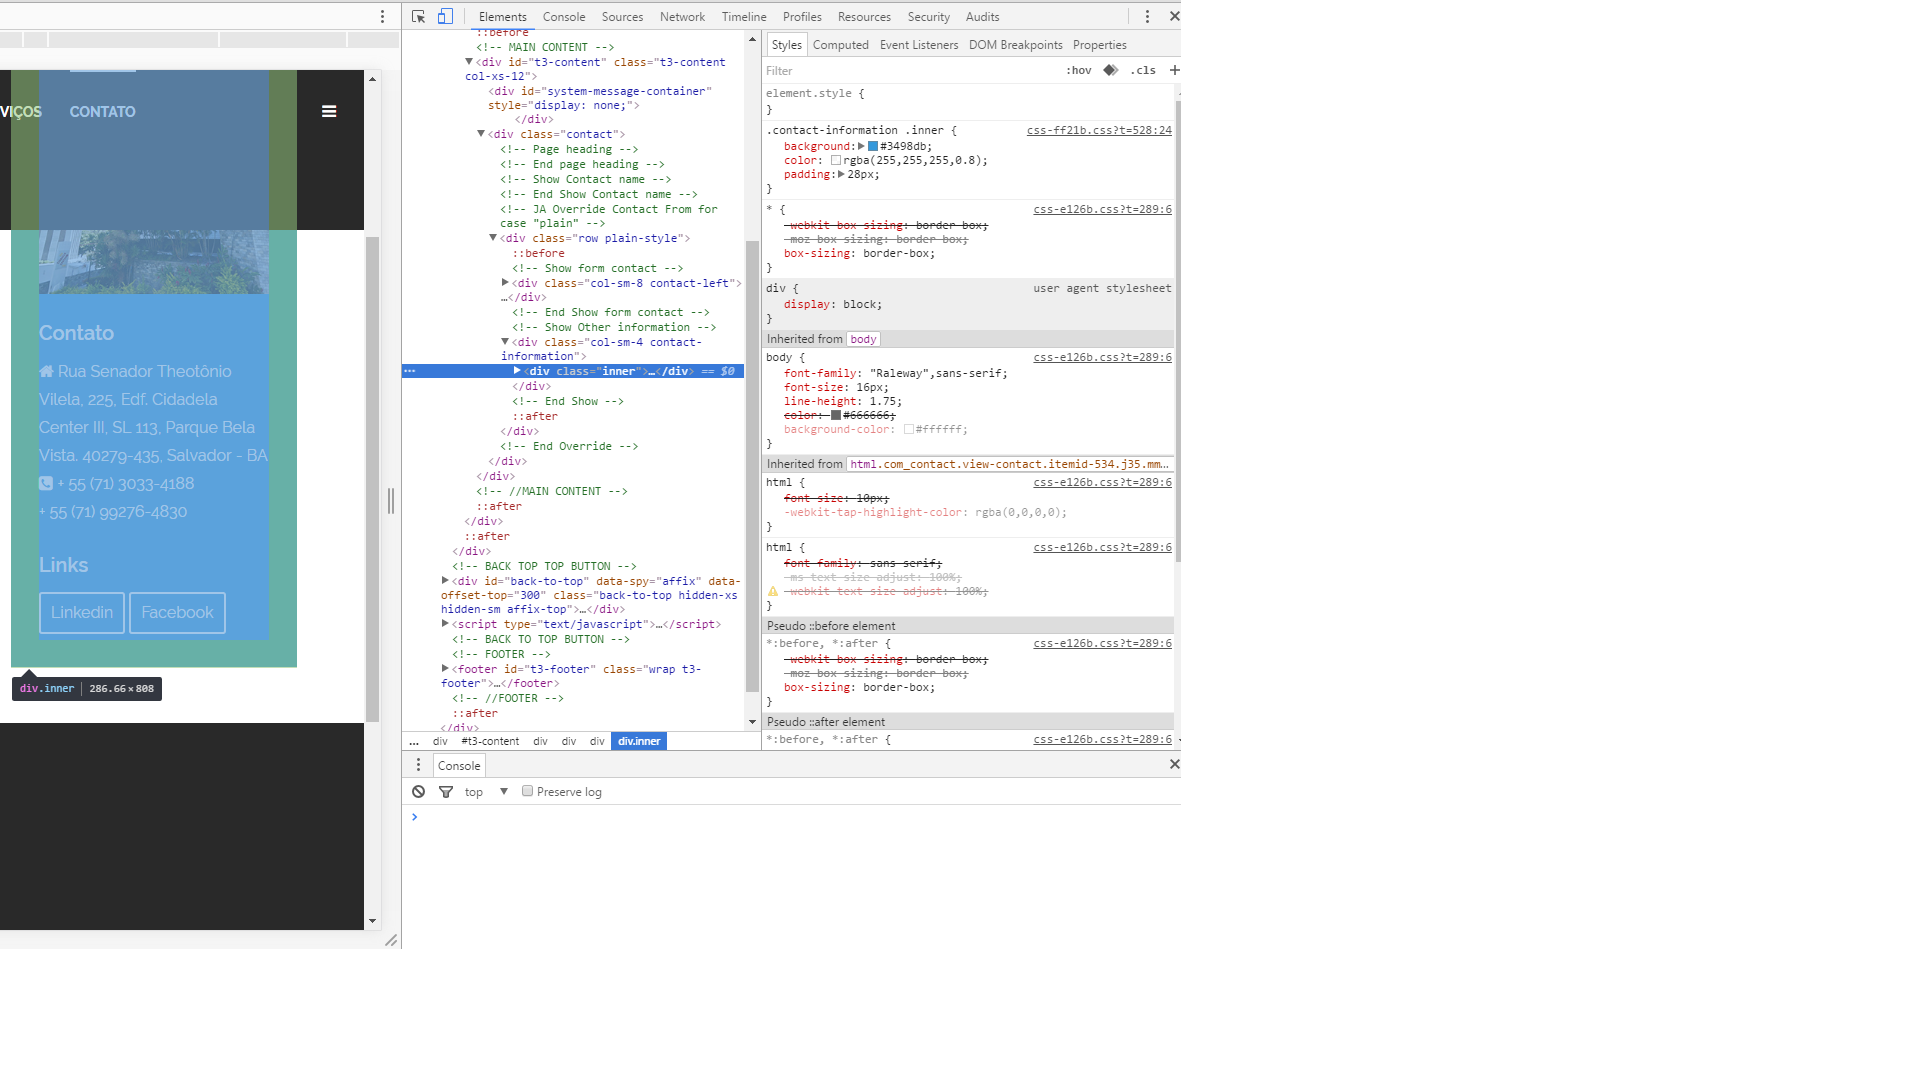Open the Computed styles tab
The image size is (1920, 1080).
pyautogui.click(x=840, y=45)
